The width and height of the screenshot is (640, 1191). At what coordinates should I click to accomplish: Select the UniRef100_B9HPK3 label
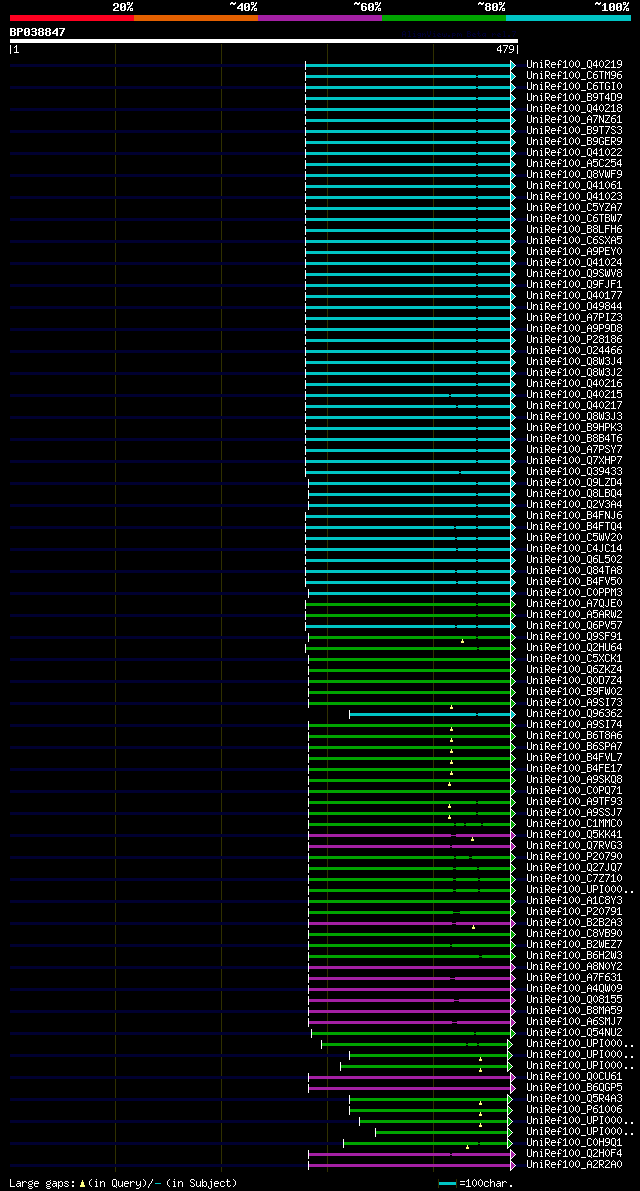pyautogui.click(x=574, y=428)
